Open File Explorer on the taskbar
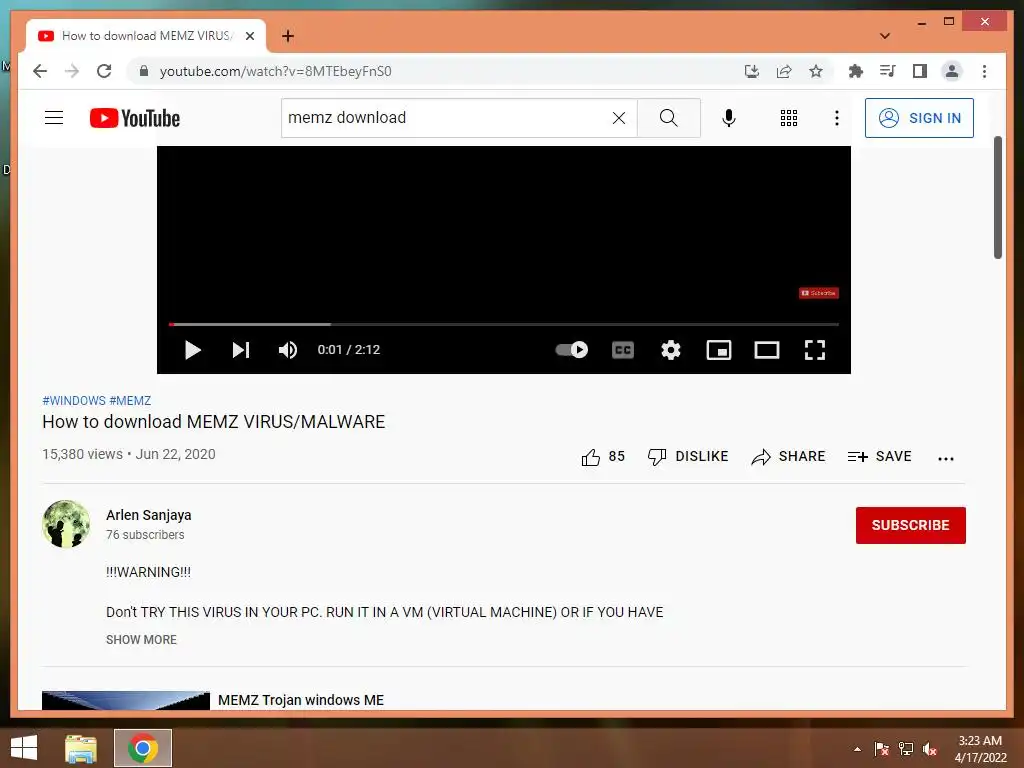Screen dimensions: 1024x768 tap(81, 748)
